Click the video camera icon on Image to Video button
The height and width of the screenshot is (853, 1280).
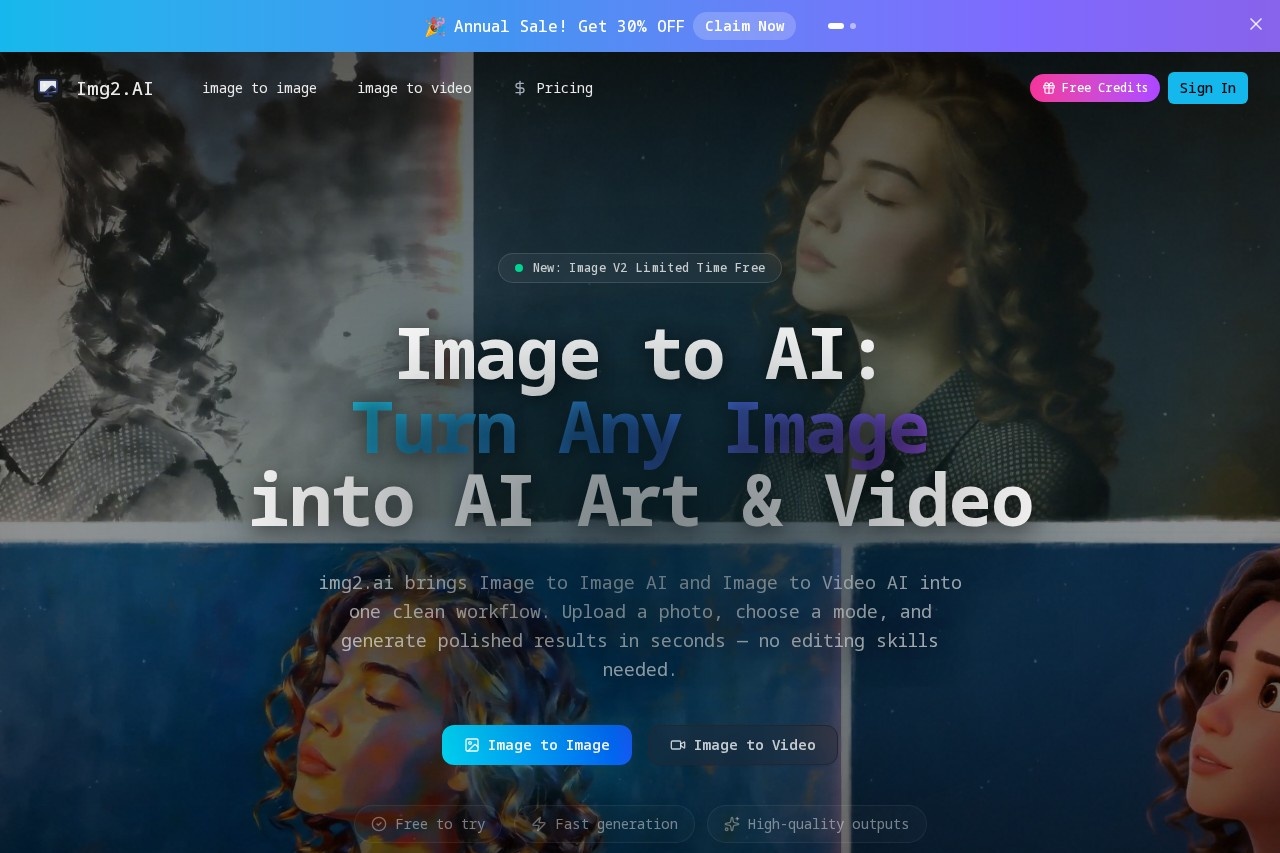tap(678, 745)
